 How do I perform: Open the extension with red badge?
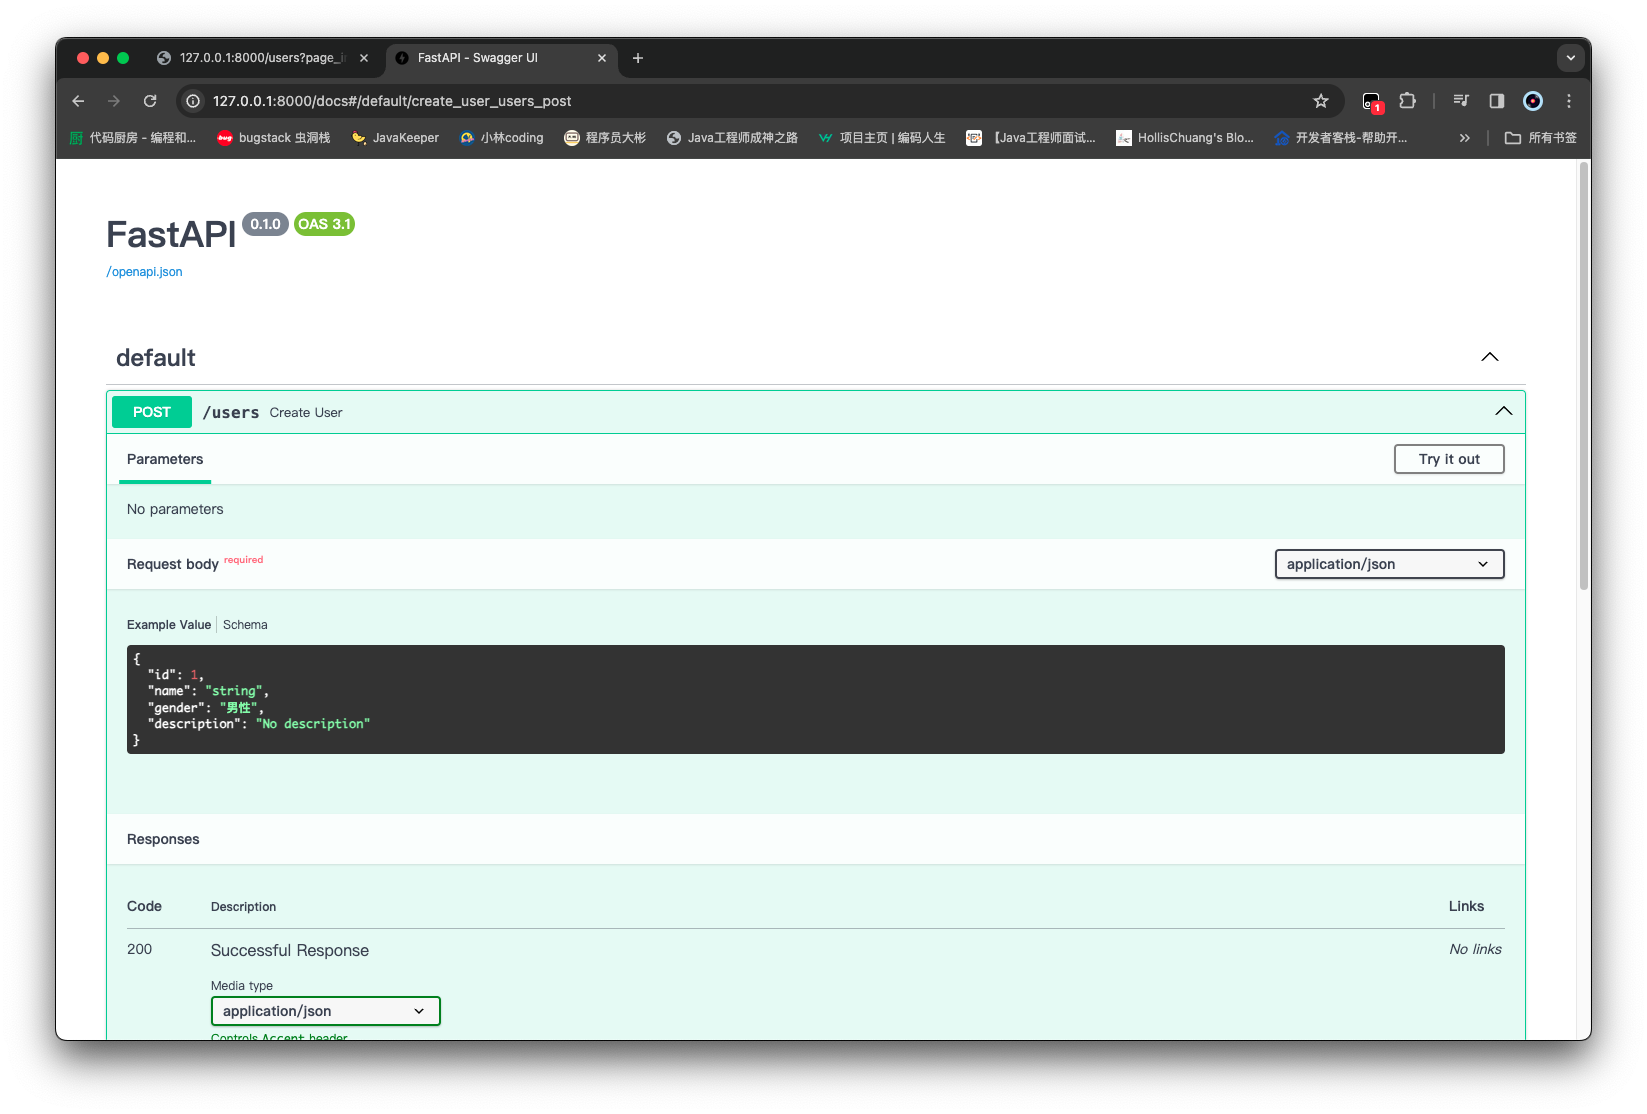tap(1372, 101)
